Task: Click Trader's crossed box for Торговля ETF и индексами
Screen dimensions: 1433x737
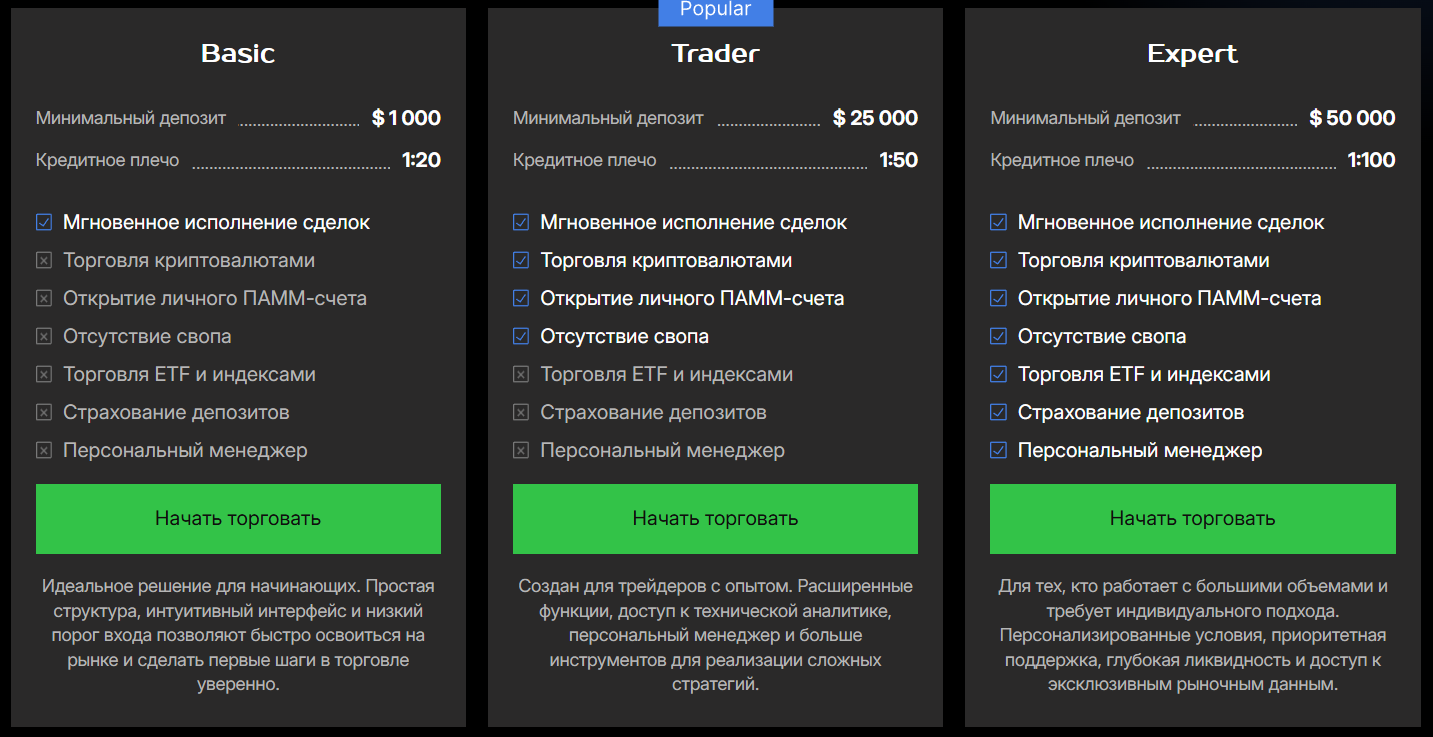Action: 521,374
